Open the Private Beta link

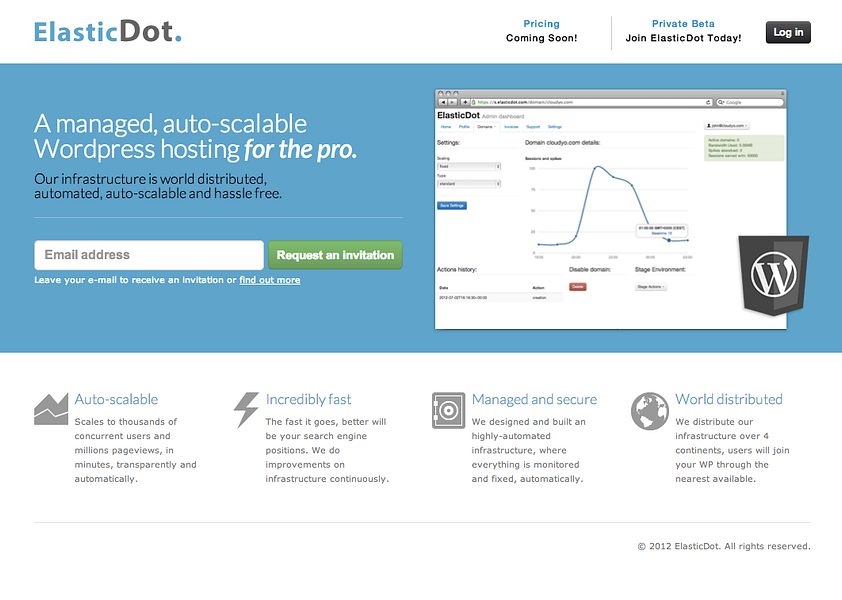pyautogui.click(x=683, y=24)
